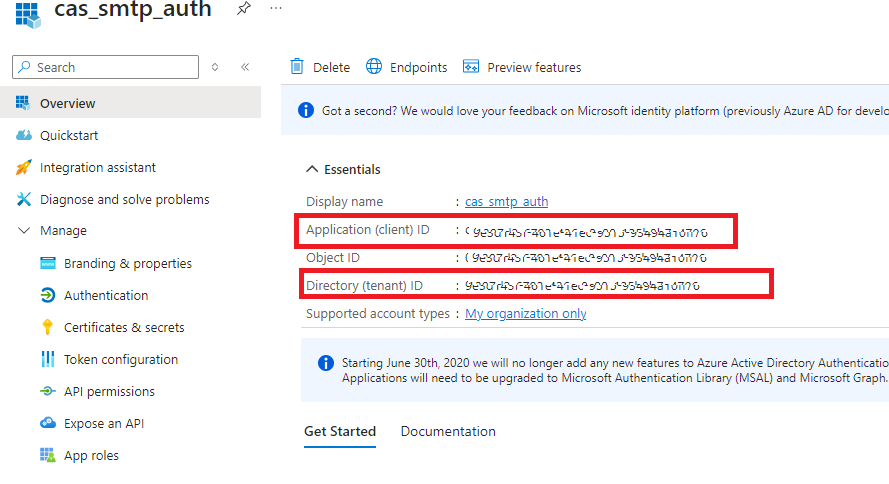The height and width of the screenshot is (484, 889).
Task: Click the Essentials heading
Action: [352, 169]
